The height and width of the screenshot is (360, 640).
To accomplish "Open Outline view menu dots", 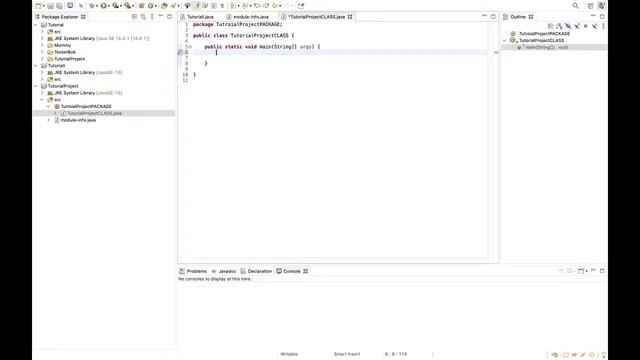I will coord(603,26).
